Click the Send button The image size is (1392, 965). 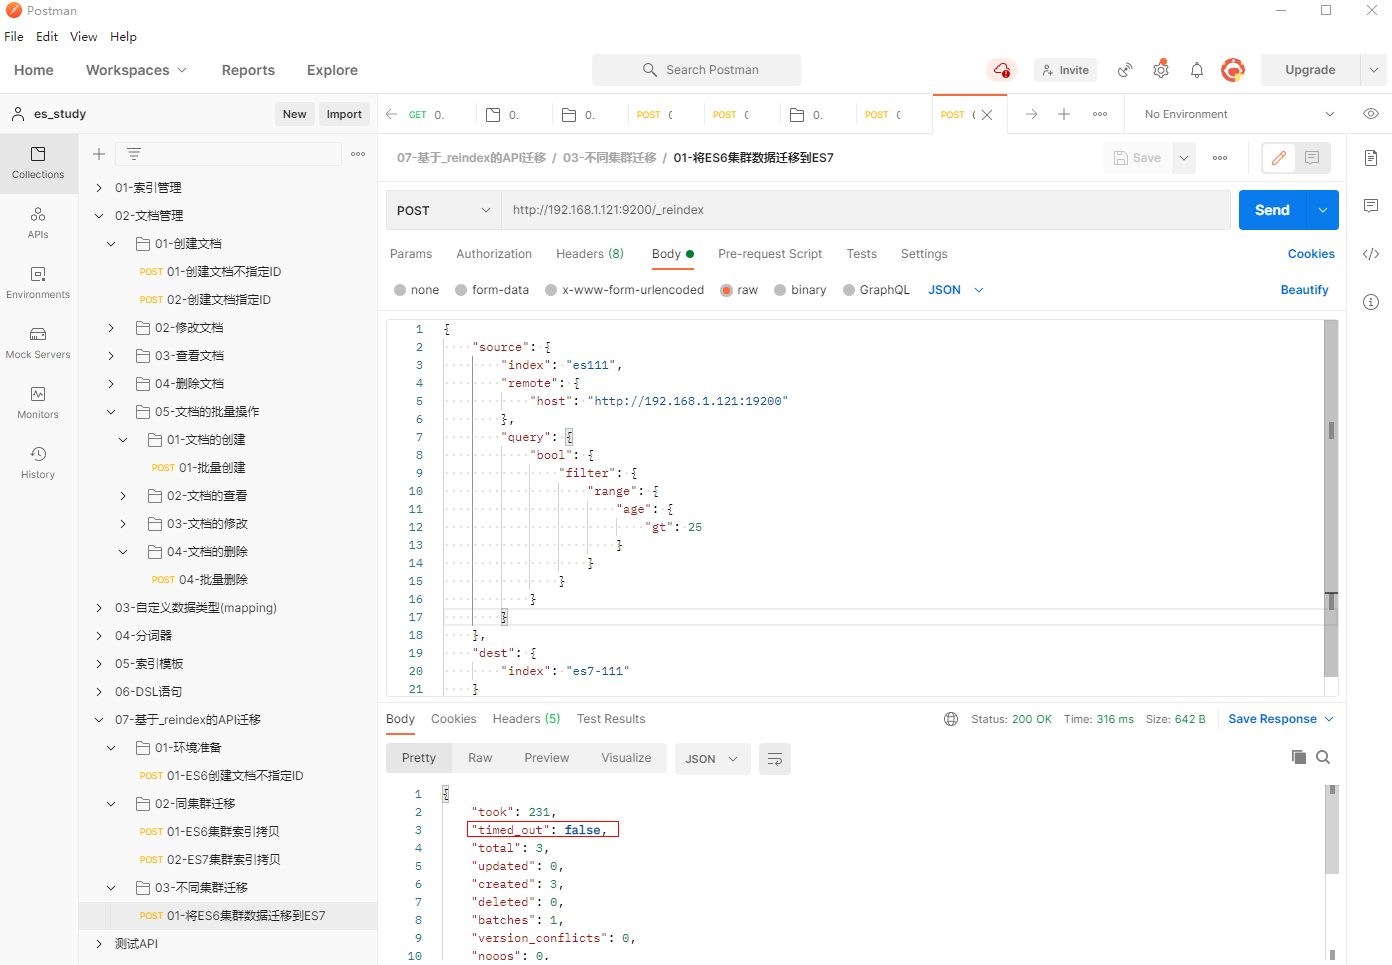coord(1272,210)
